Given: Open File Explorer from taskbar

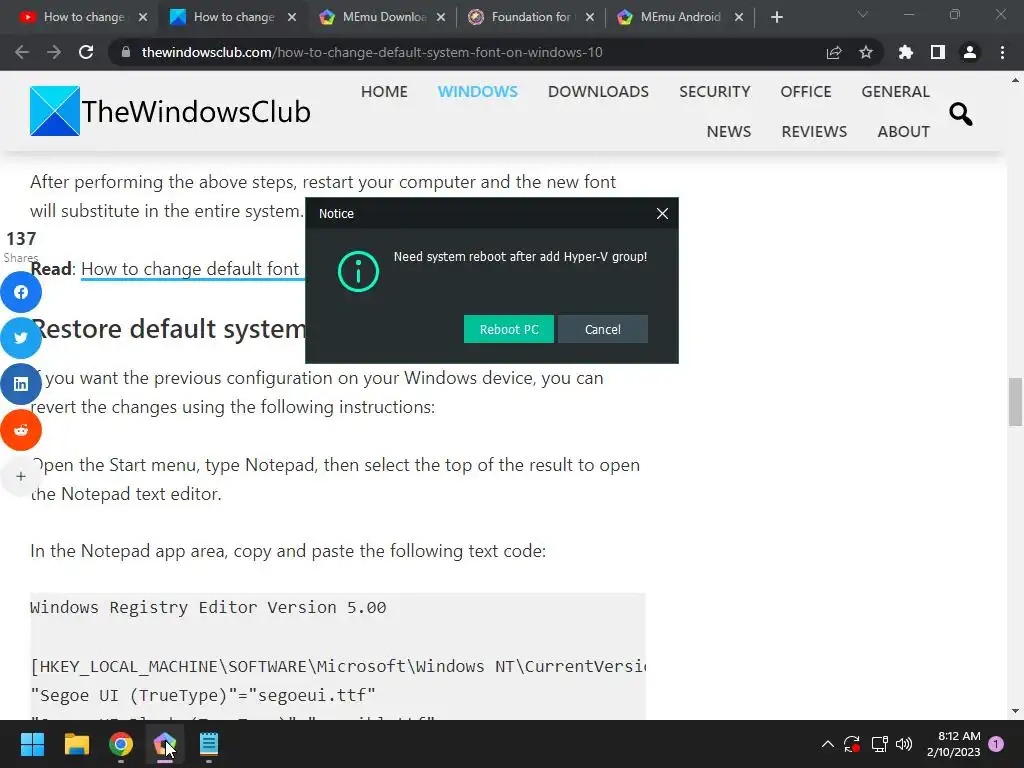Looking at the screenshot, I should [76, 744].
